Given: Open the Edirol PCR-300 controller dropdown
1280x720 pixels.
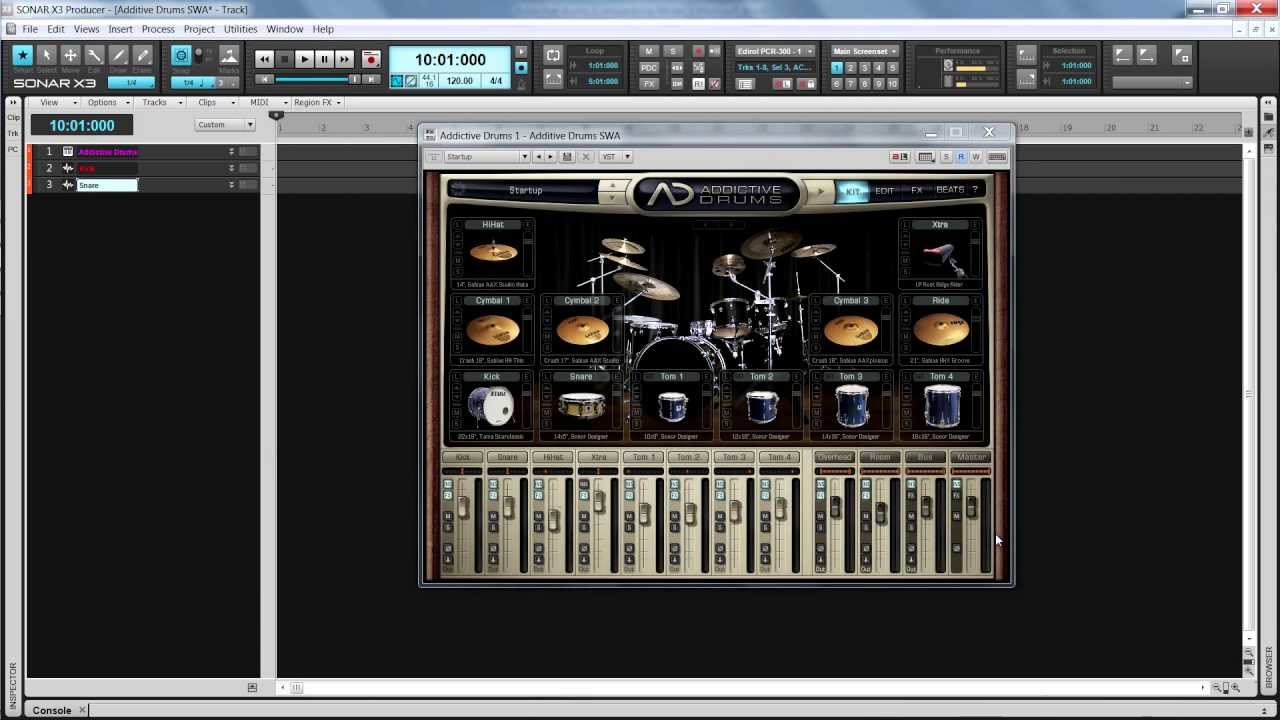Looking at the screenshot, I should (775, 51).
